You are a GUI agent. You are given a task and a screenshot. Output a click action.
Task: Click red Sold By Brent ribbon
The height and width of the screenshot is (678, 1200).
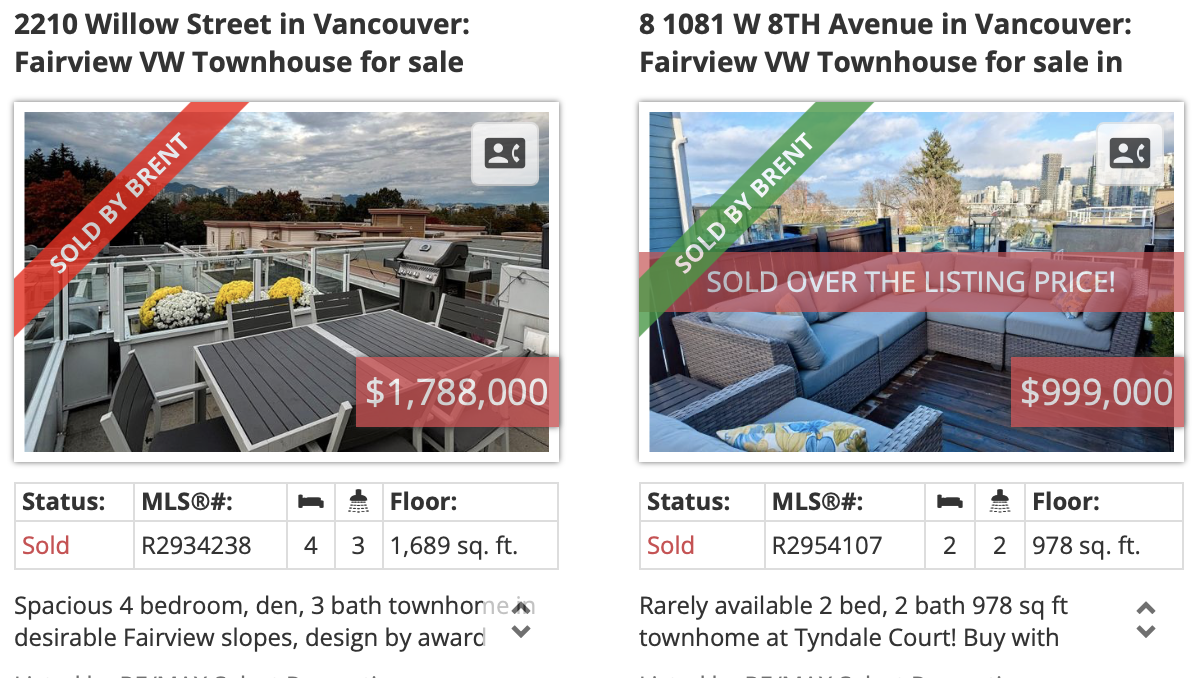click(x=122, y=207)
